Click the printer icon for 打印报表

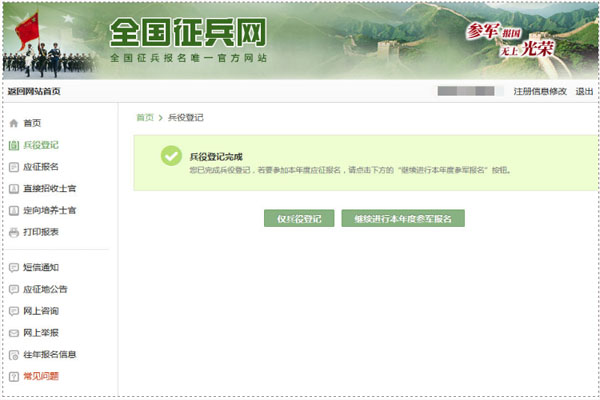point(14,232)
